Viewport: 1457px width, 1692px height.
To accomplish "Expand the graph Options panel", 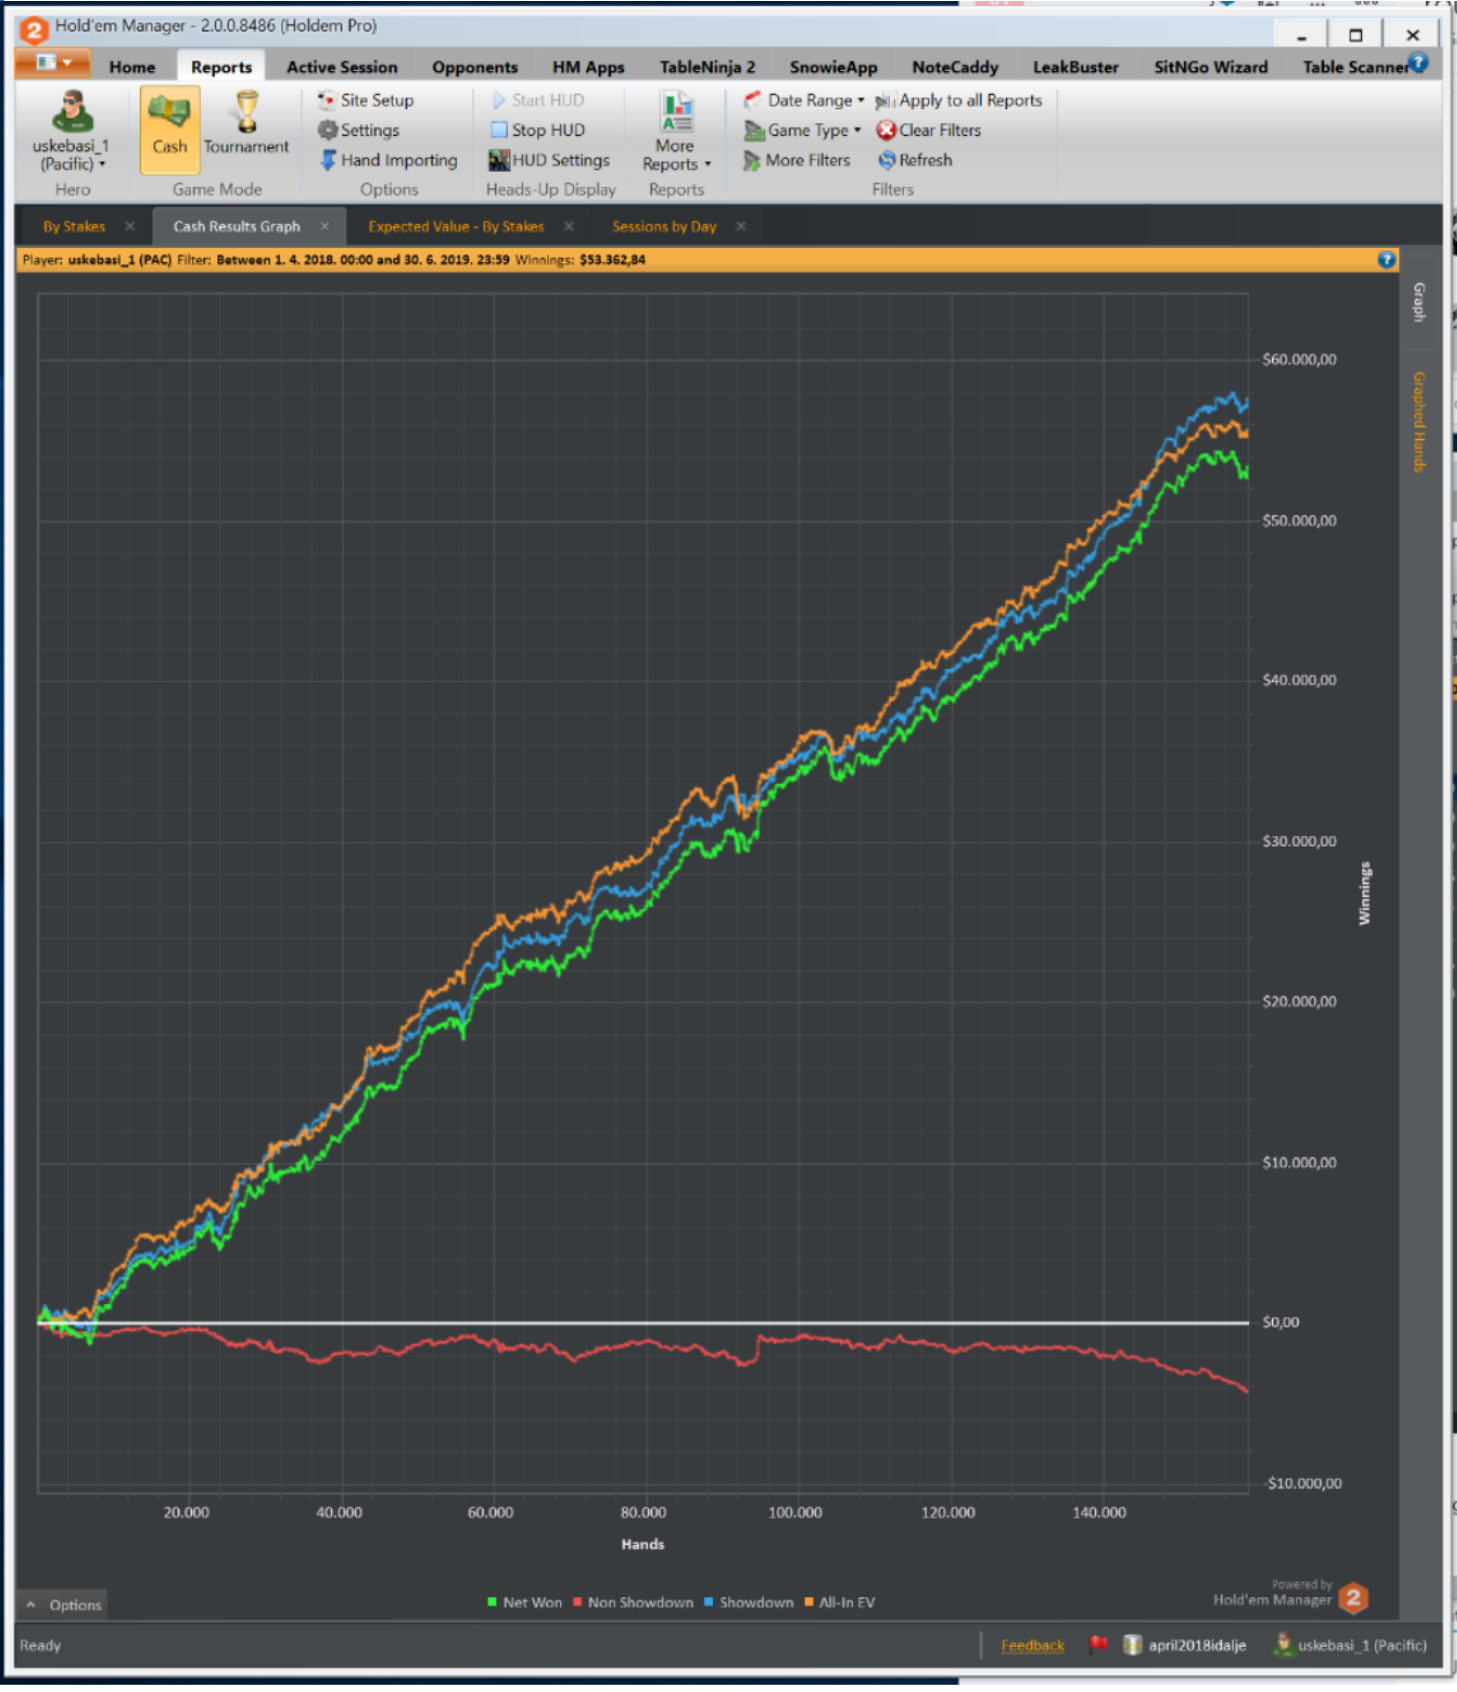I will click(x=63, y=1605).
